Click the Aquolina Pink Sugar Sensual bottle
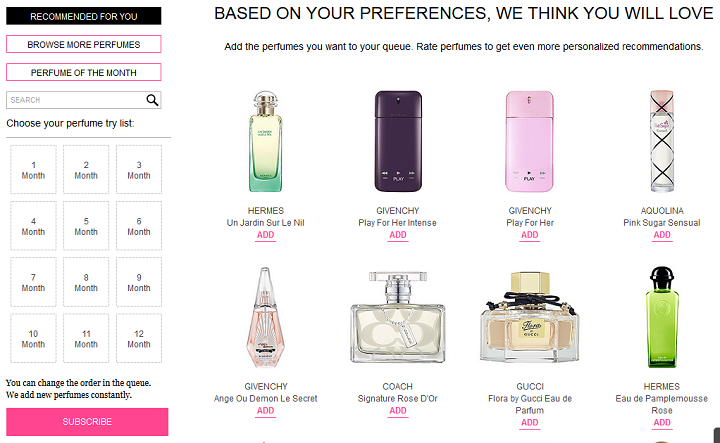The height and width of the screenshot is (443, 720). 662,142
